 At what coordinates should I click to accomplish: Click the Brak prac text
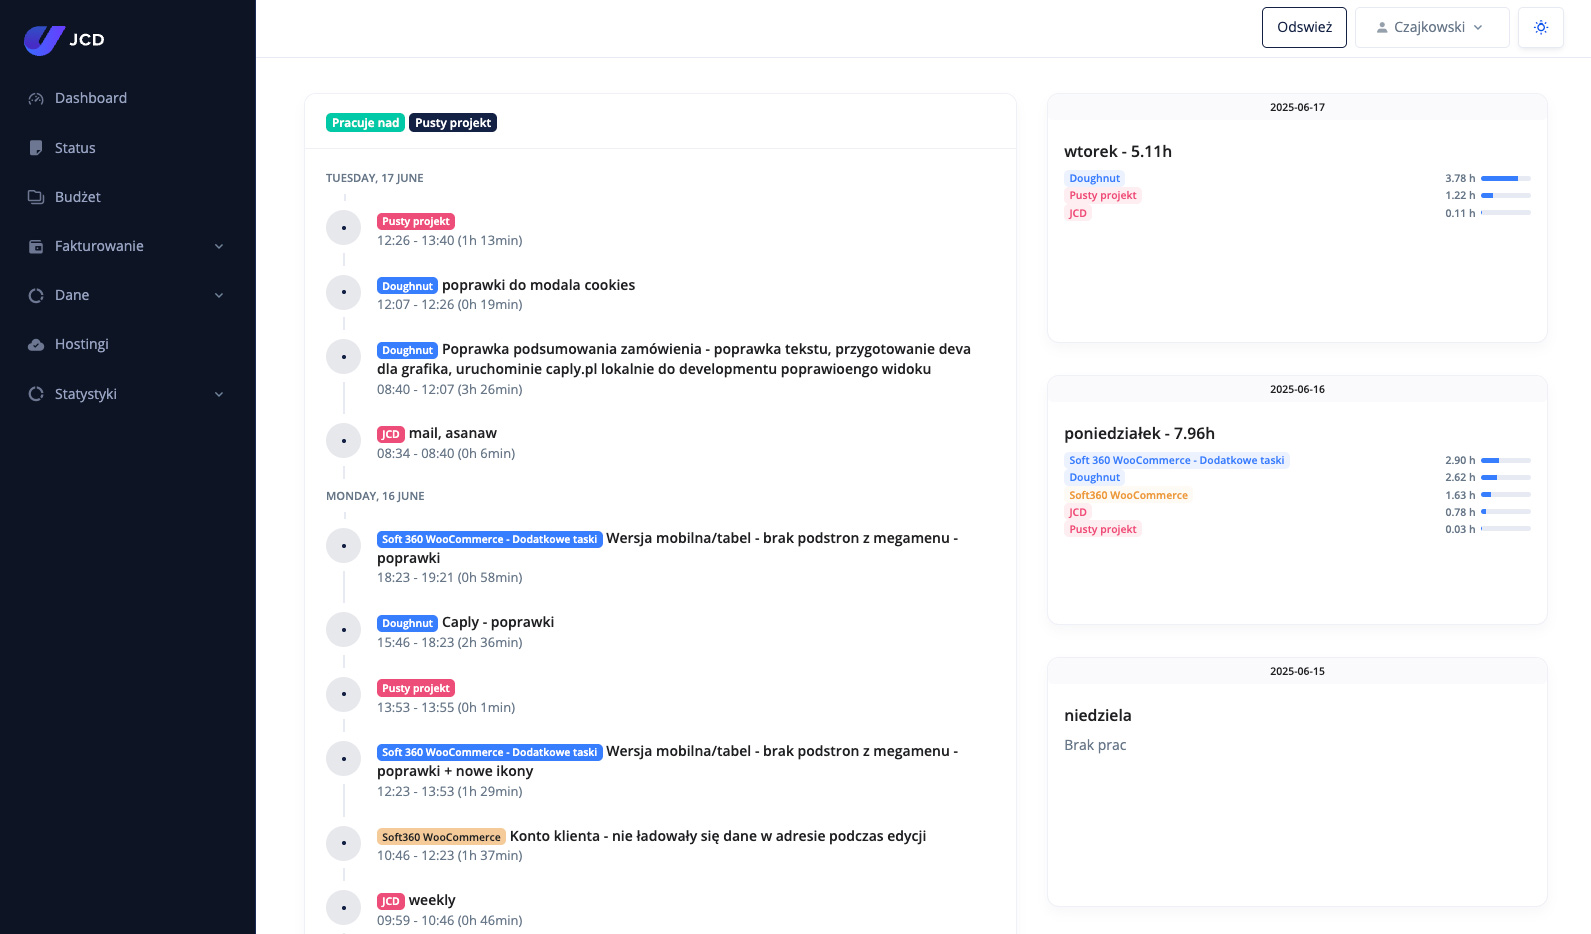(x=1095, y=745)
